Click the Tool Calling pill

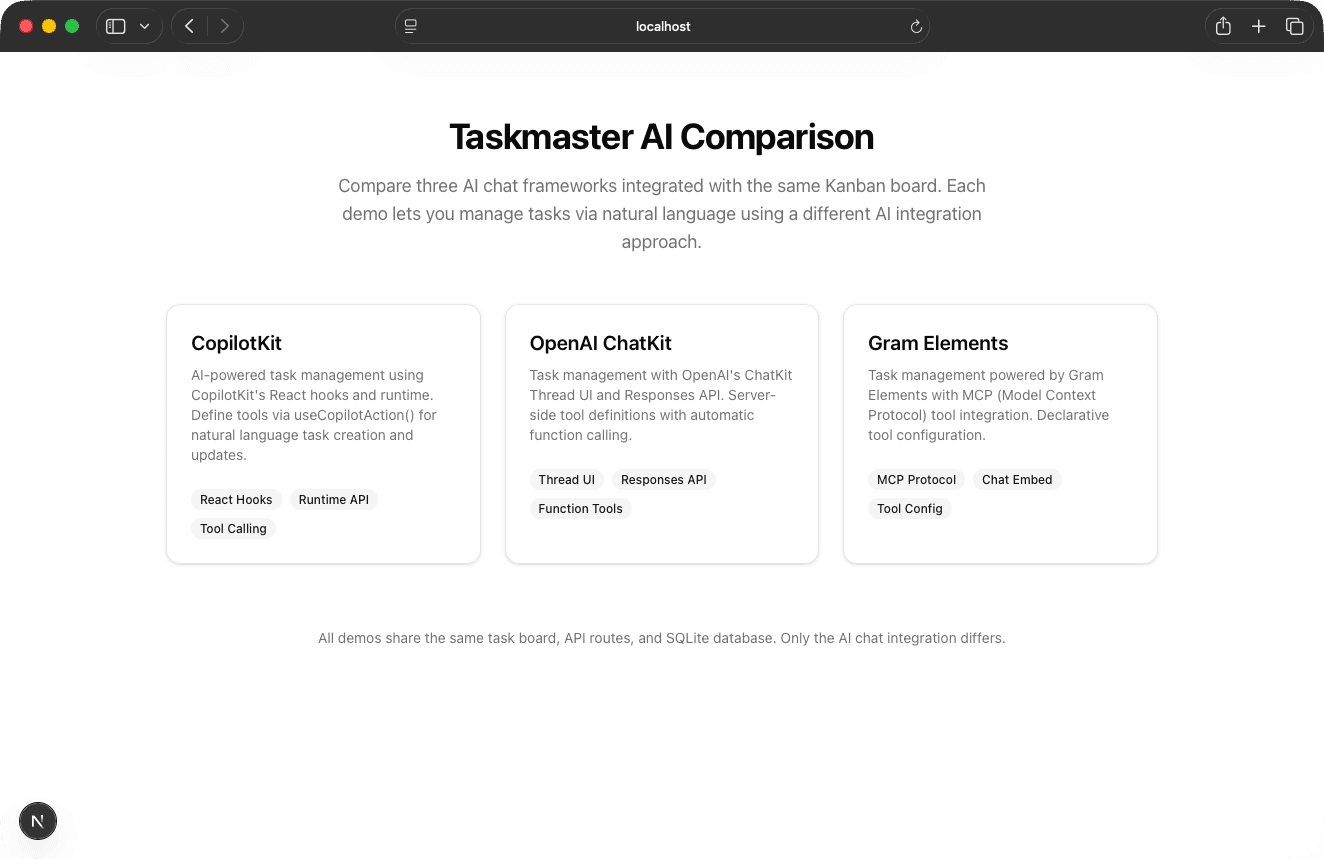tap(233, 528)
